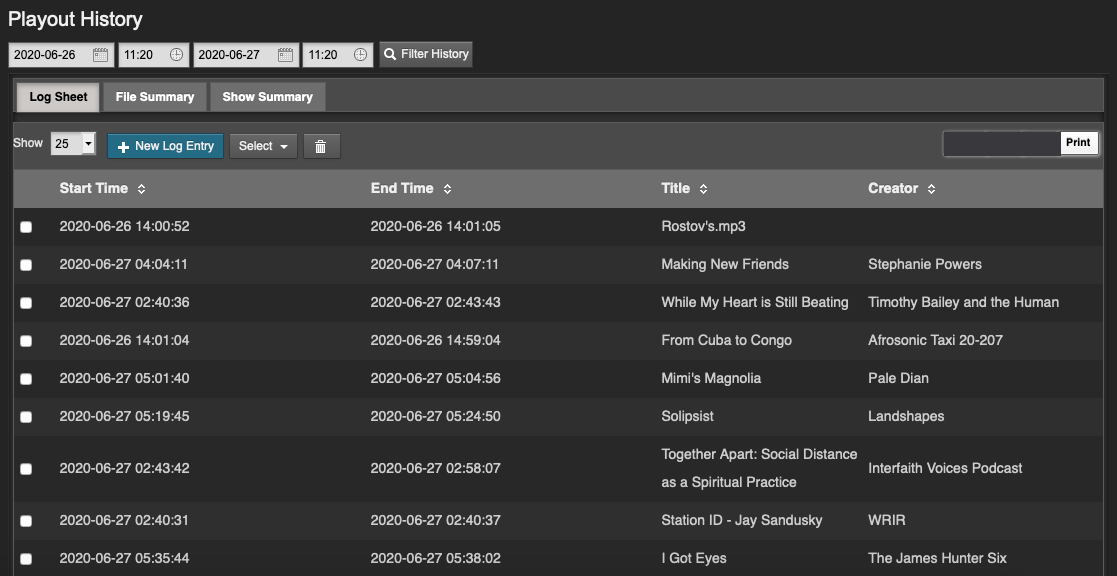Click the clock icon in start time field
Viewport: 1117px width, 576px height.
click(177, 55)
